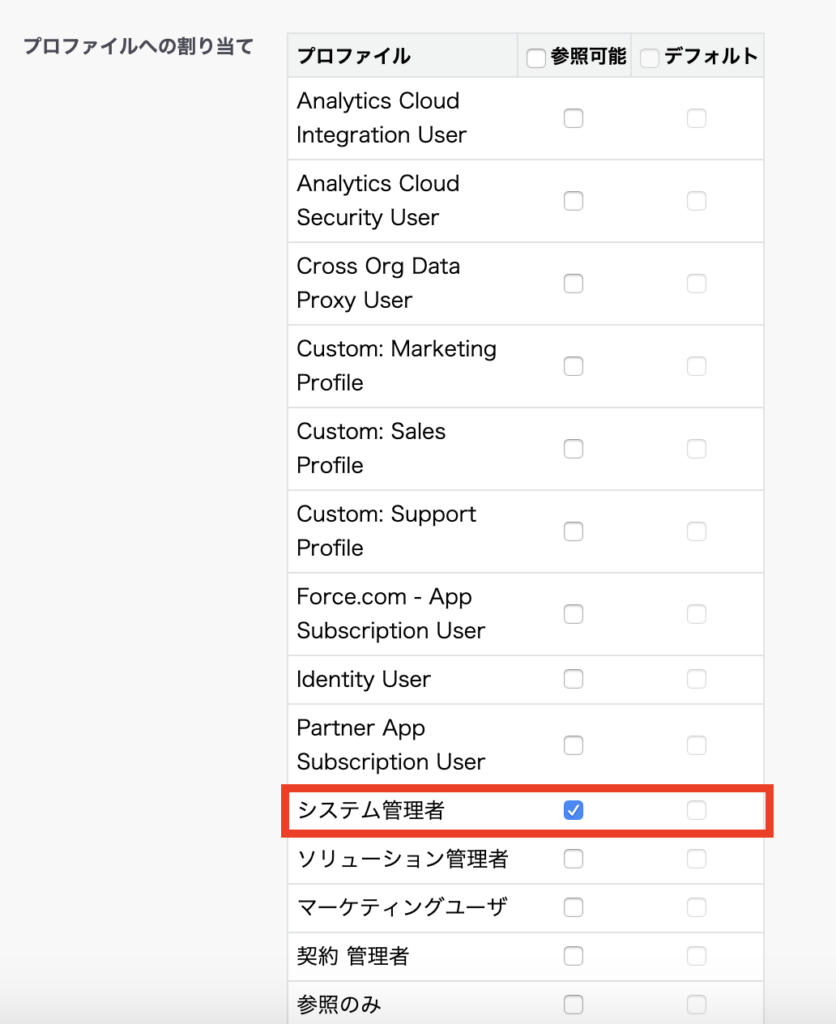The image size is (836, 1024).
Task: Click デフォルト checkbox for ソリューション管理者
Action: 696,859
